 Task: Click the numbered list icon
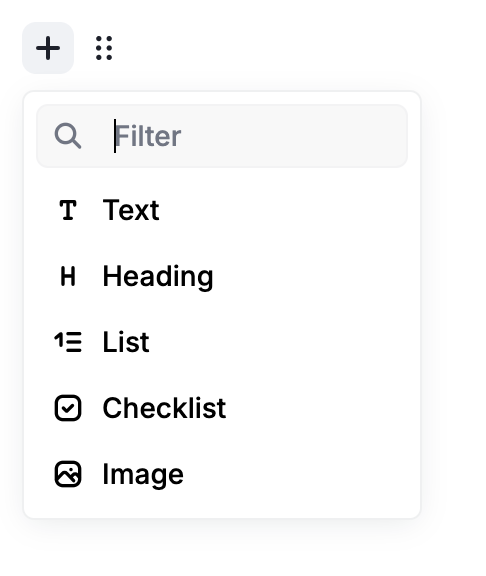click(x=68, y=342)
